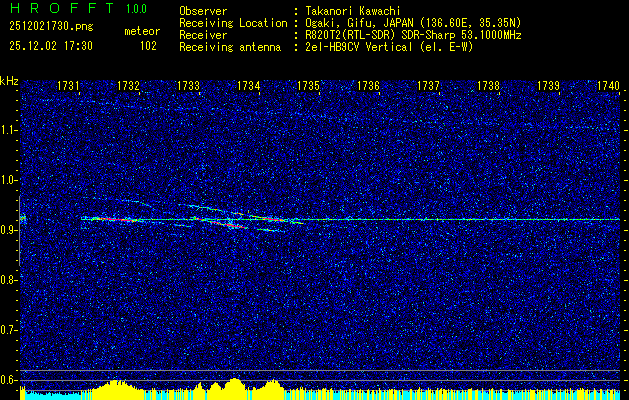Image resolution: width=629 pixels, height=400 pixels.
Task: Click the 1738 time marker
Action: tap(489, 85)
